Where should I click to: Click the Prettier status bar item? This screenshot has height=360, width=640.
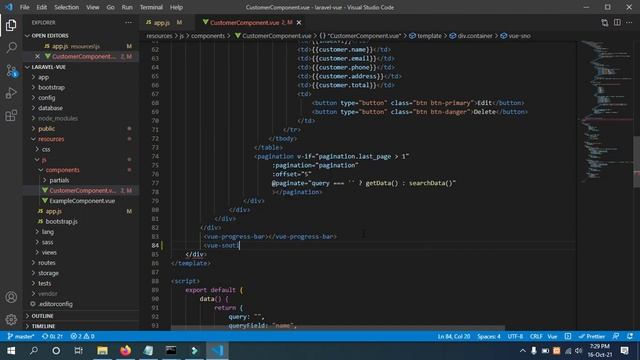pos(591,336)
